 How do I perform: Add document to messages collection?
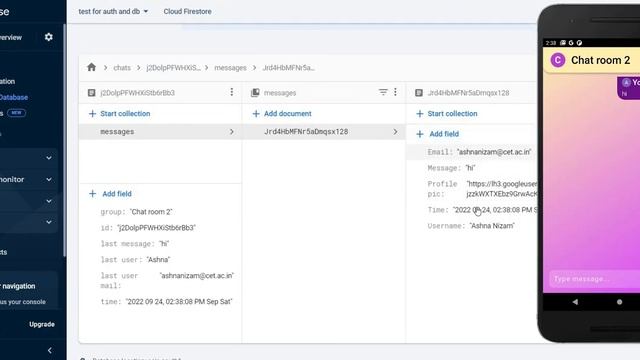coord(282,113)
